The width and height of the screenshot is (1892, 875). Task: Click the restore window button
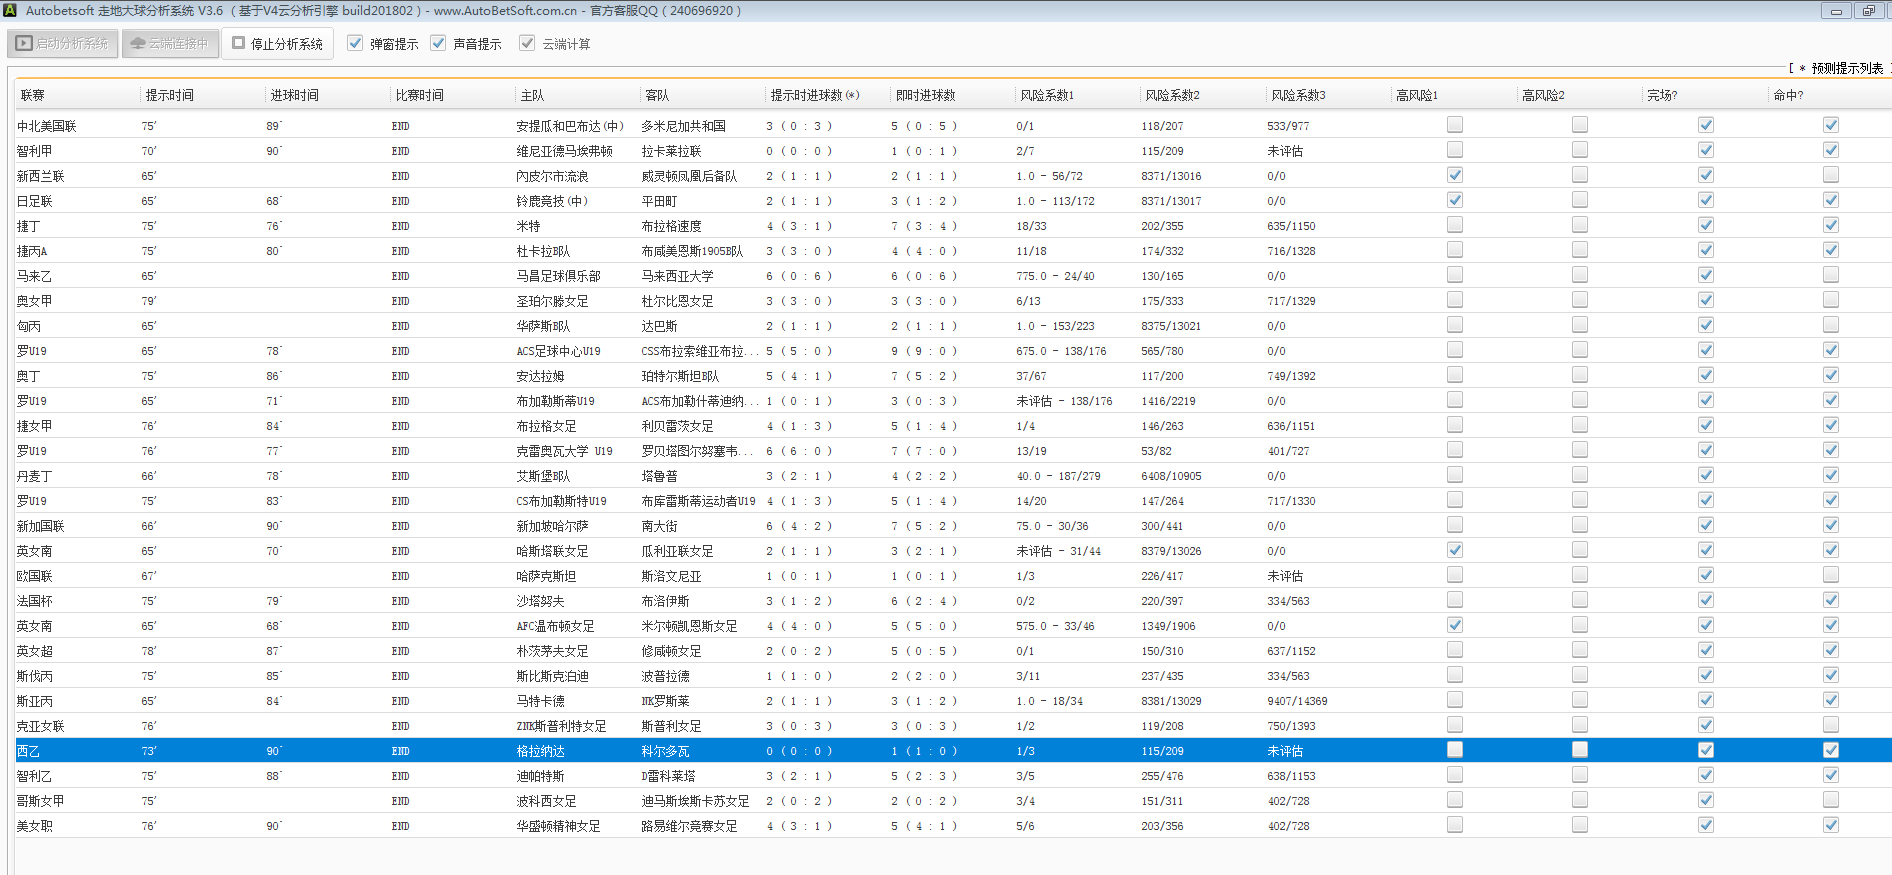(x=1868, y=11)
